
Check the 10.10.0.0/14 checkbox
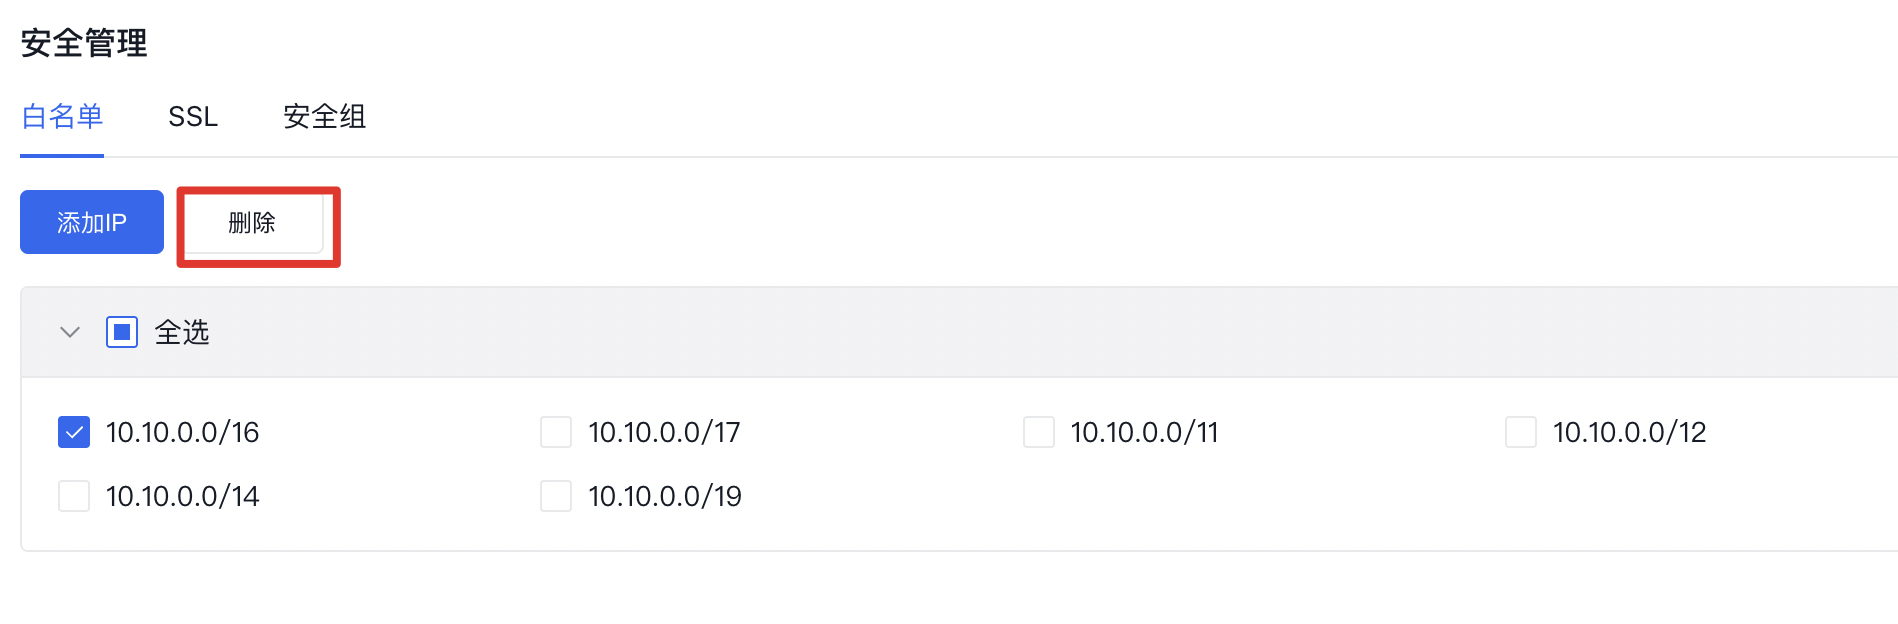tap(74, 496)
